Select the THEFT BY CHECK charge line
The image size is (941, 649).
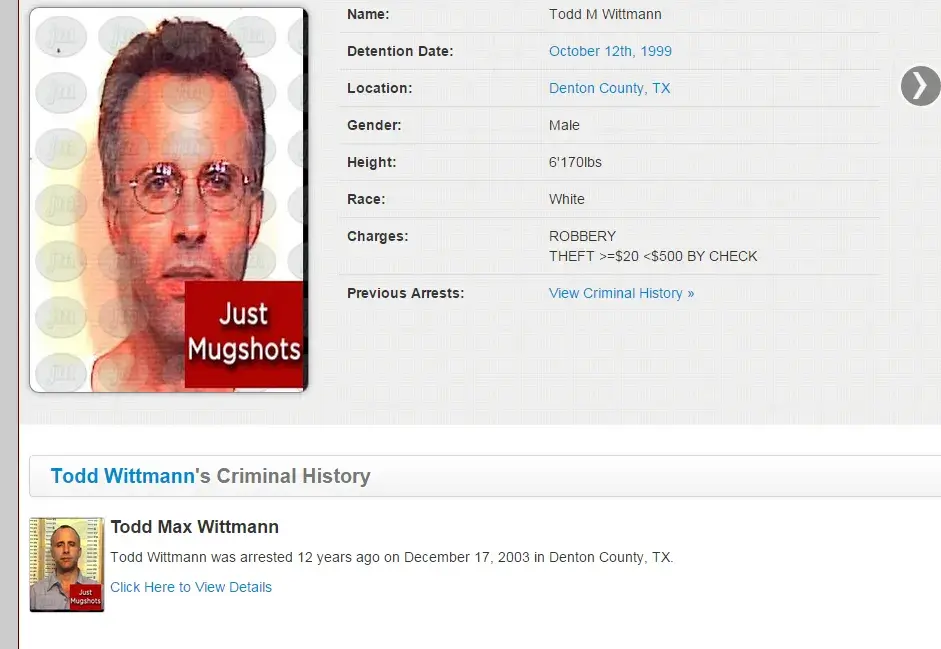(653, 256)
